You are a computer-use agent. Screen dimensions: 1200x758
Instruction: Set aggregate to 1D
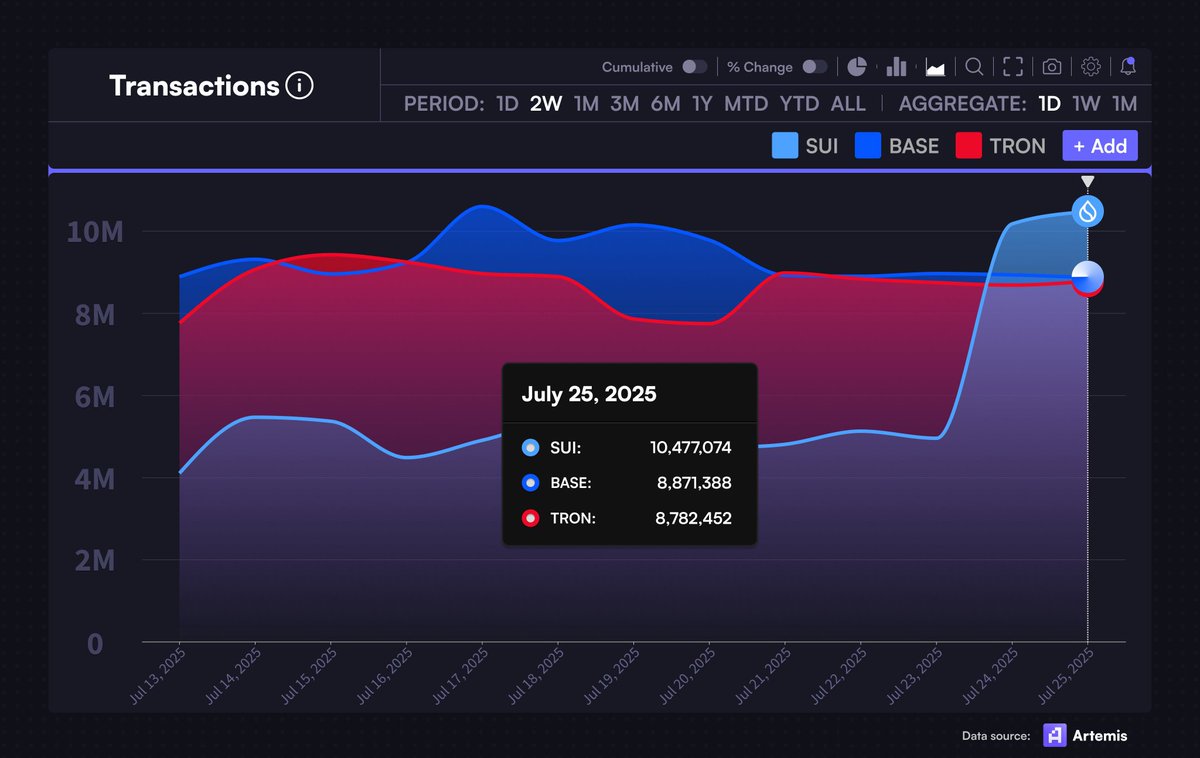(x=1049, y=104)
